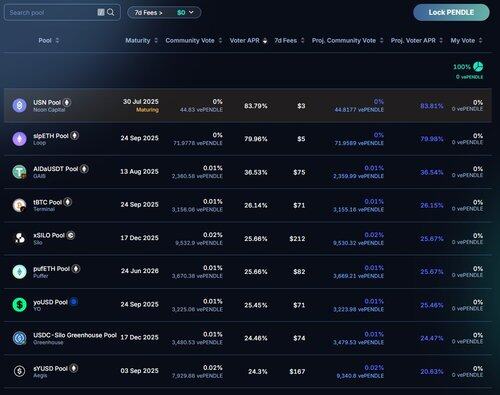Click the search magnifier icon
The height and width of the screenshot is (395, 500).
[x=111, y=12]
